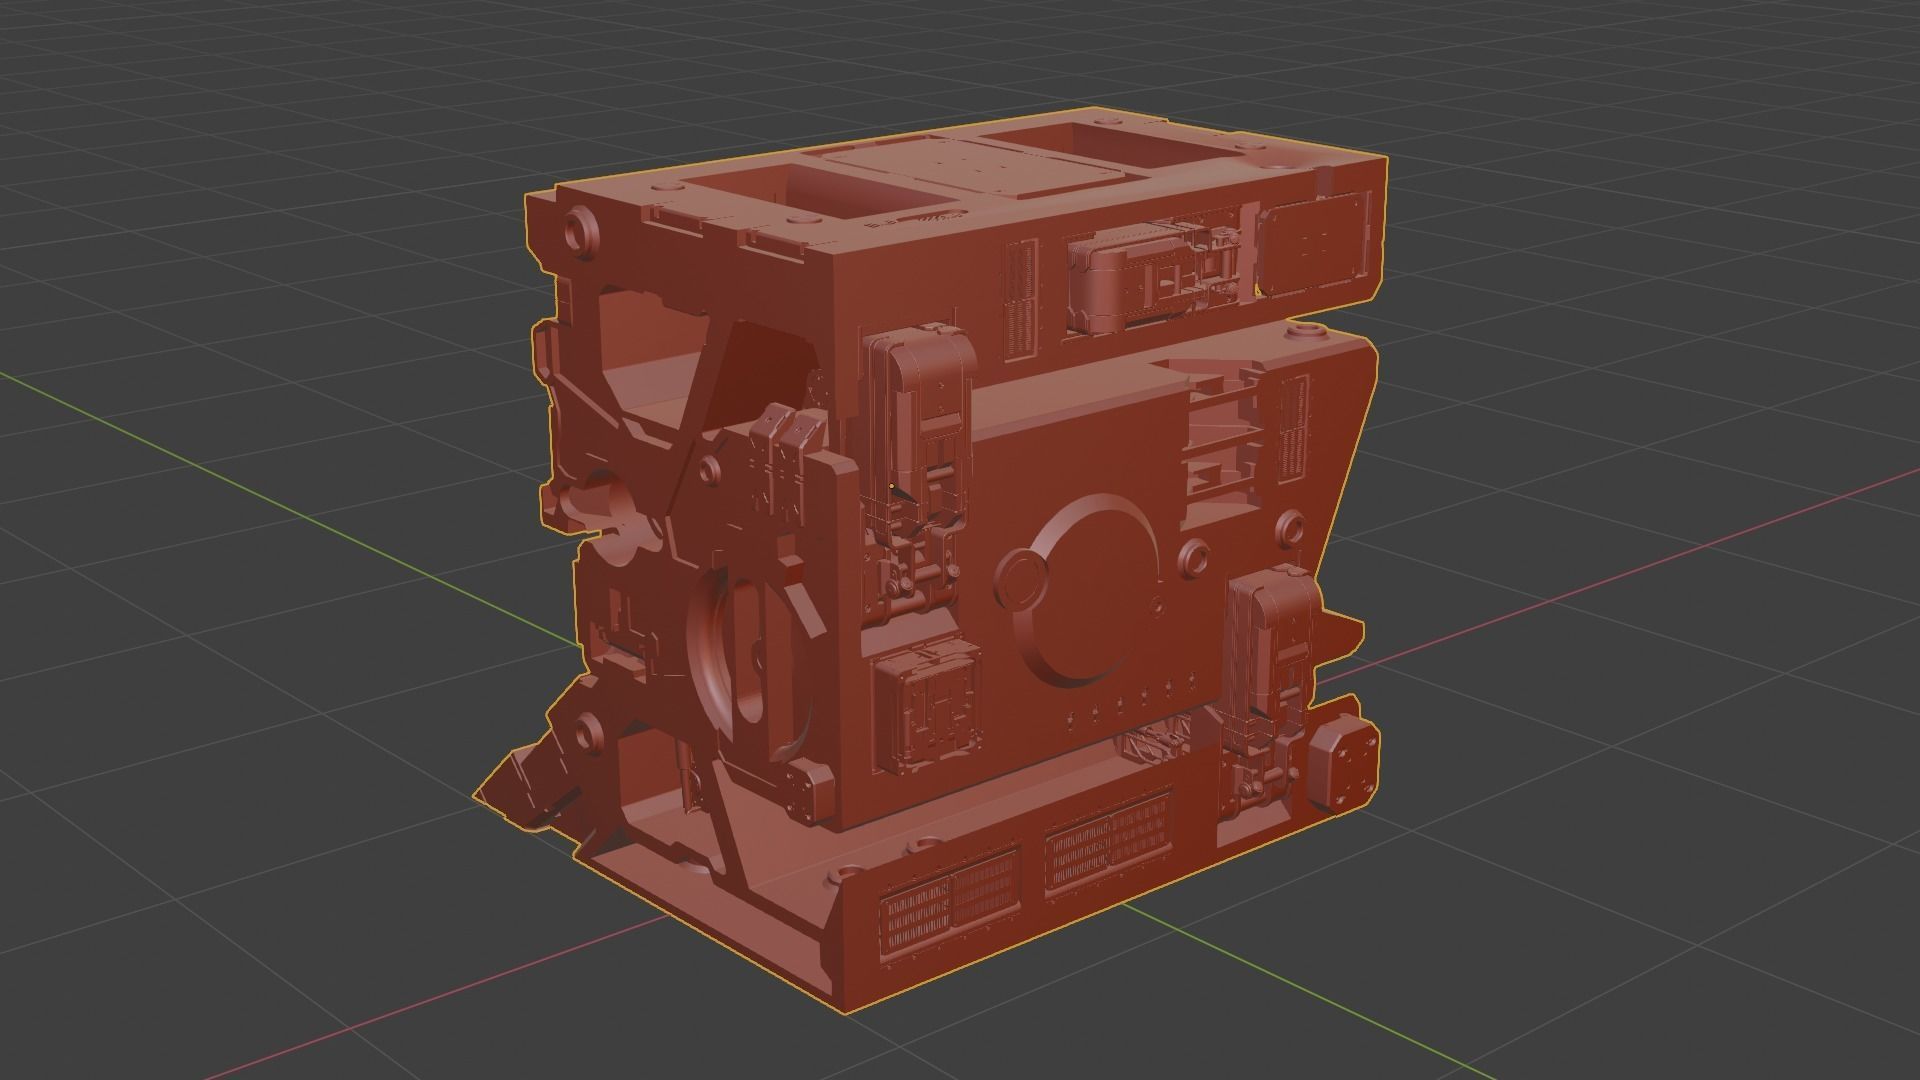Select the red mechanical crate model

(930, 560)
